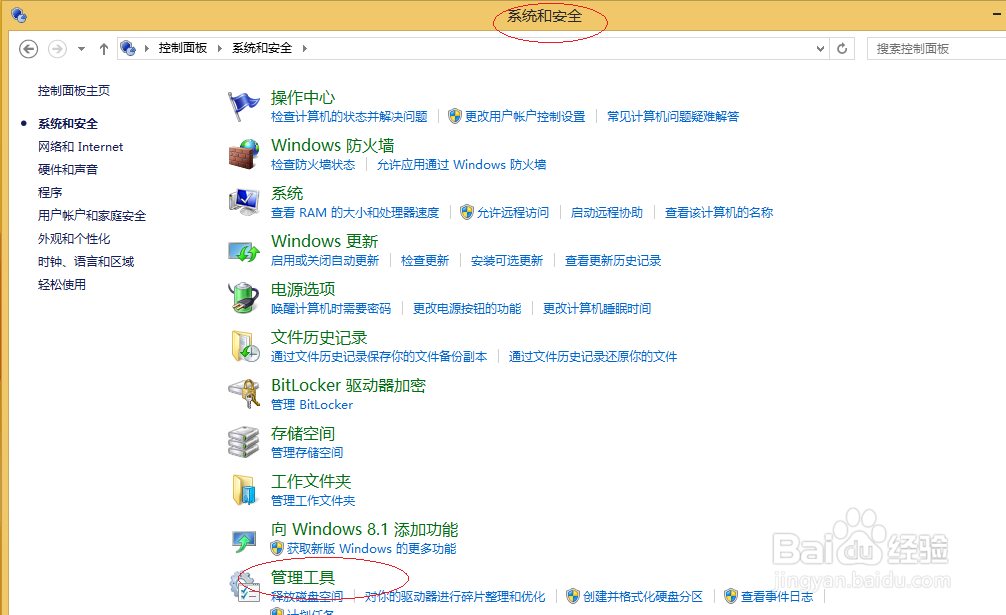Click 检查防火墙状态
Viewport: 1006px width, 615px height.
[313, 164]
